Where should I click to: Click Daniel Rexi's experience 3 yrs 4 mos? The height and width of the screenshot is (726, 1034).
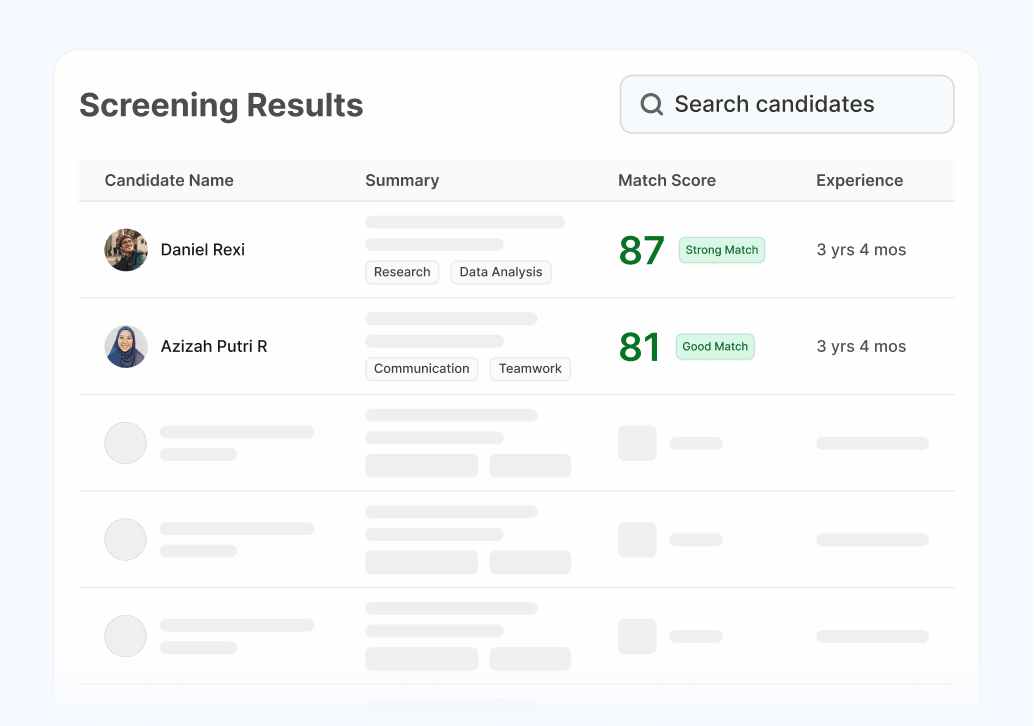coord(861,250)
